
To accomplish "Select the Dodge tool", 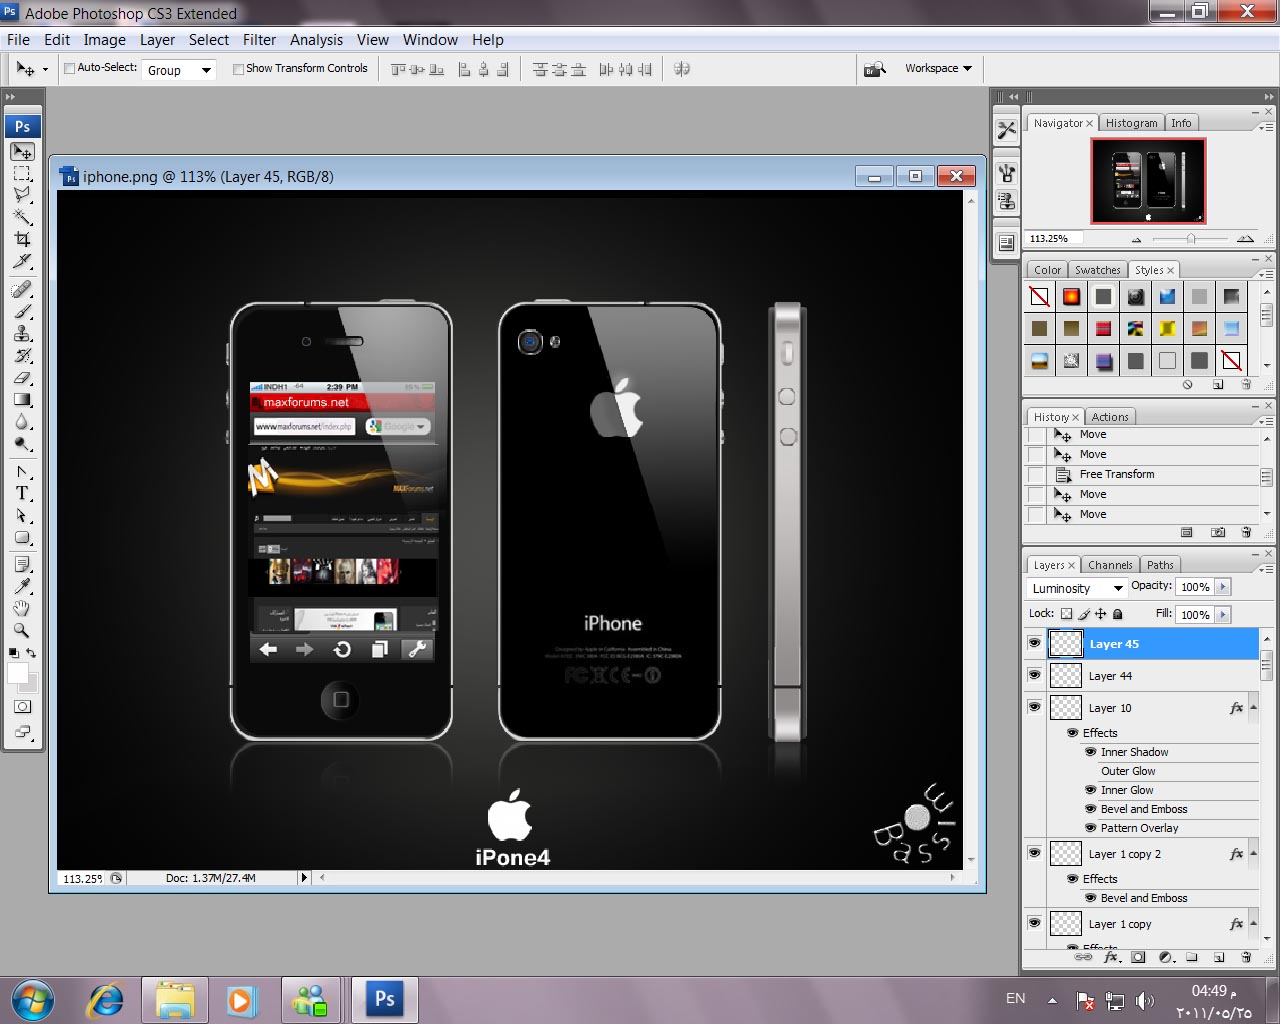I will 22,444.
